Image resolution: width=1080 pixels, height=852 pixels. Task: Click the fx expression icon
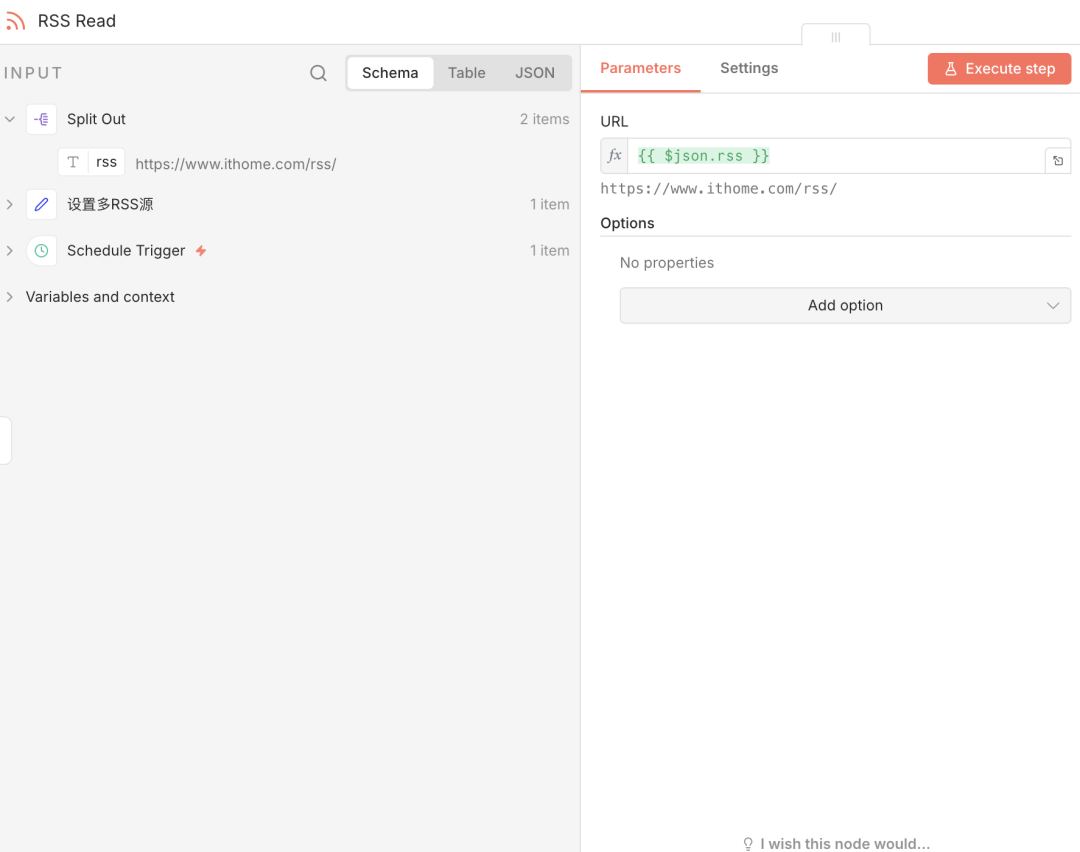point(615,156)
